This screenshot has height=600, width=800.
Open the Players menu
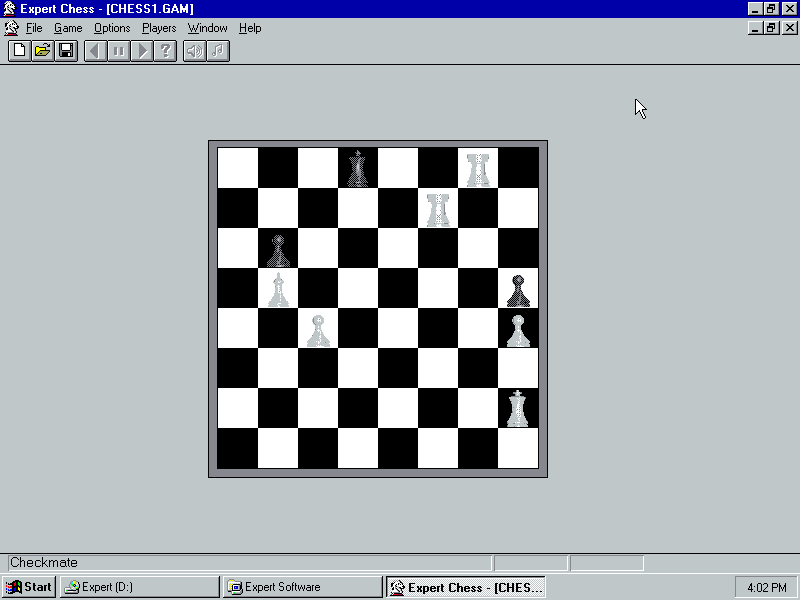point(159,28)
